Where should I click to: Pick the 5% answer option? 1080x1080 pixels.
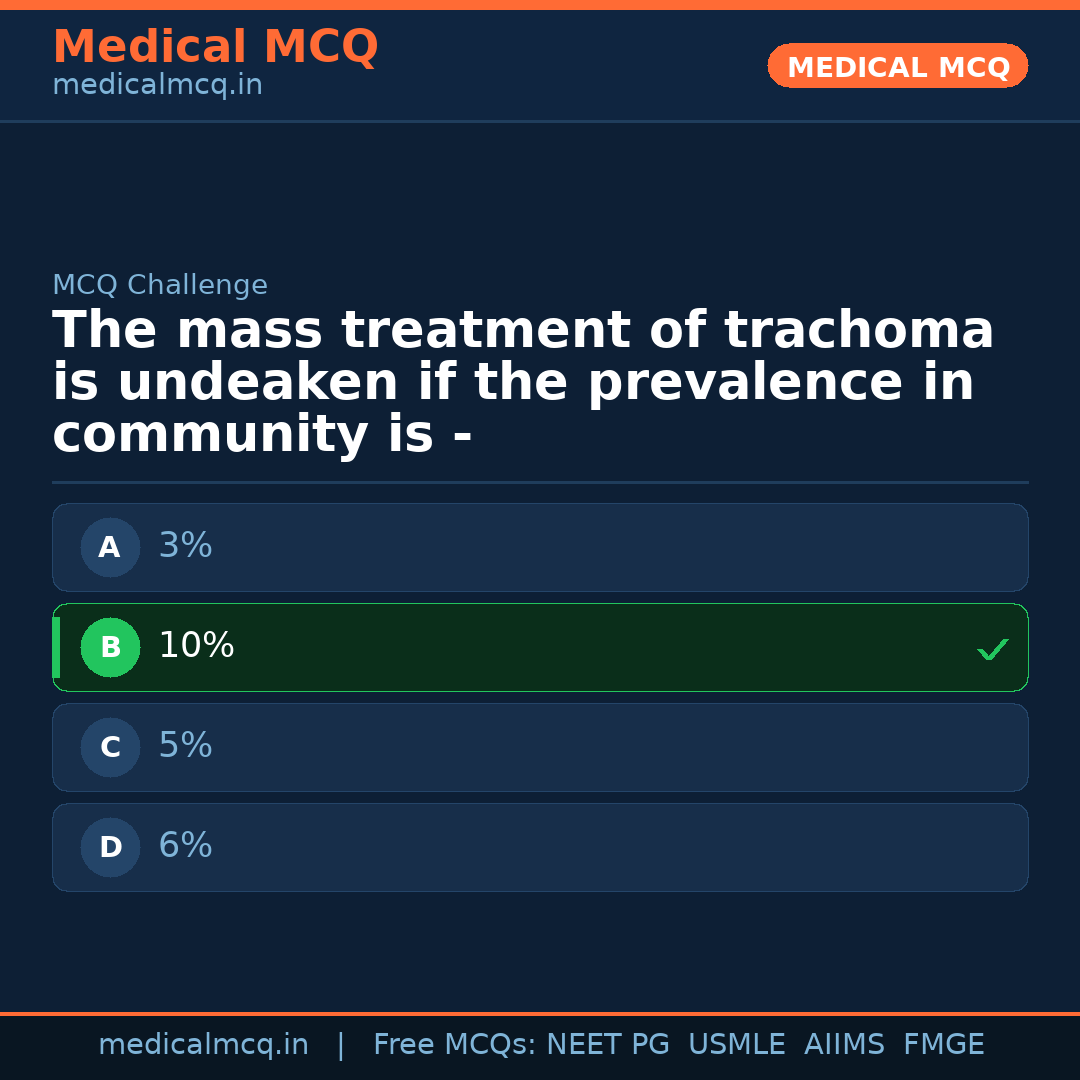540,747
